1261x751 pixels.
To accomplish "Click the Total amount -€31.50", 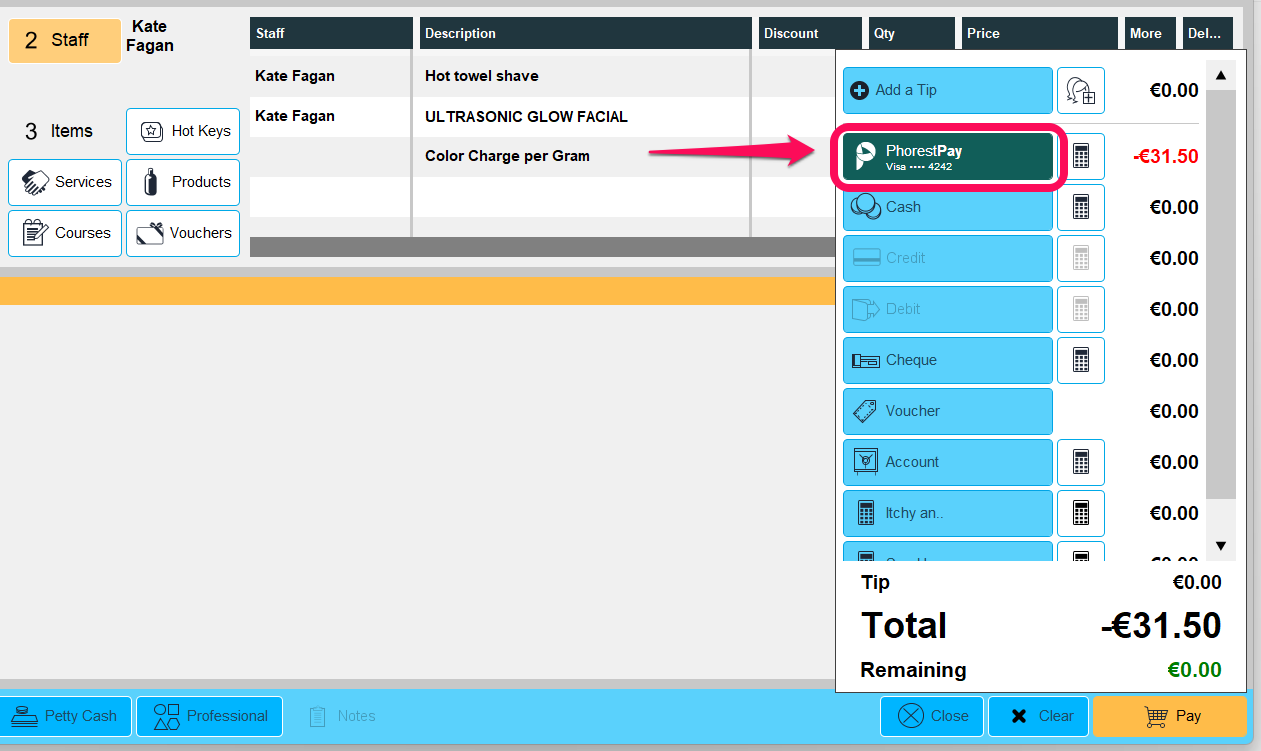I will pyautogui.click(x=1161, y=626).
